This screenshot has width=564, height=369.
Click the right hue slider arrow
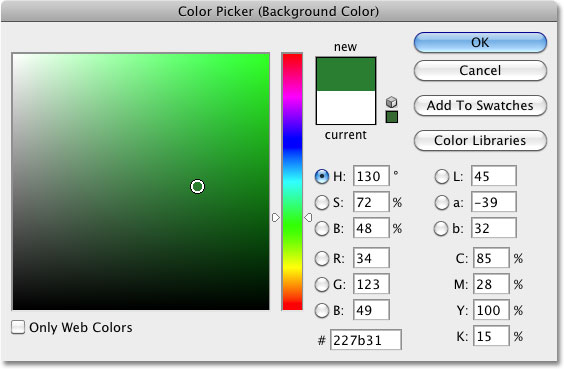[308, 218]
